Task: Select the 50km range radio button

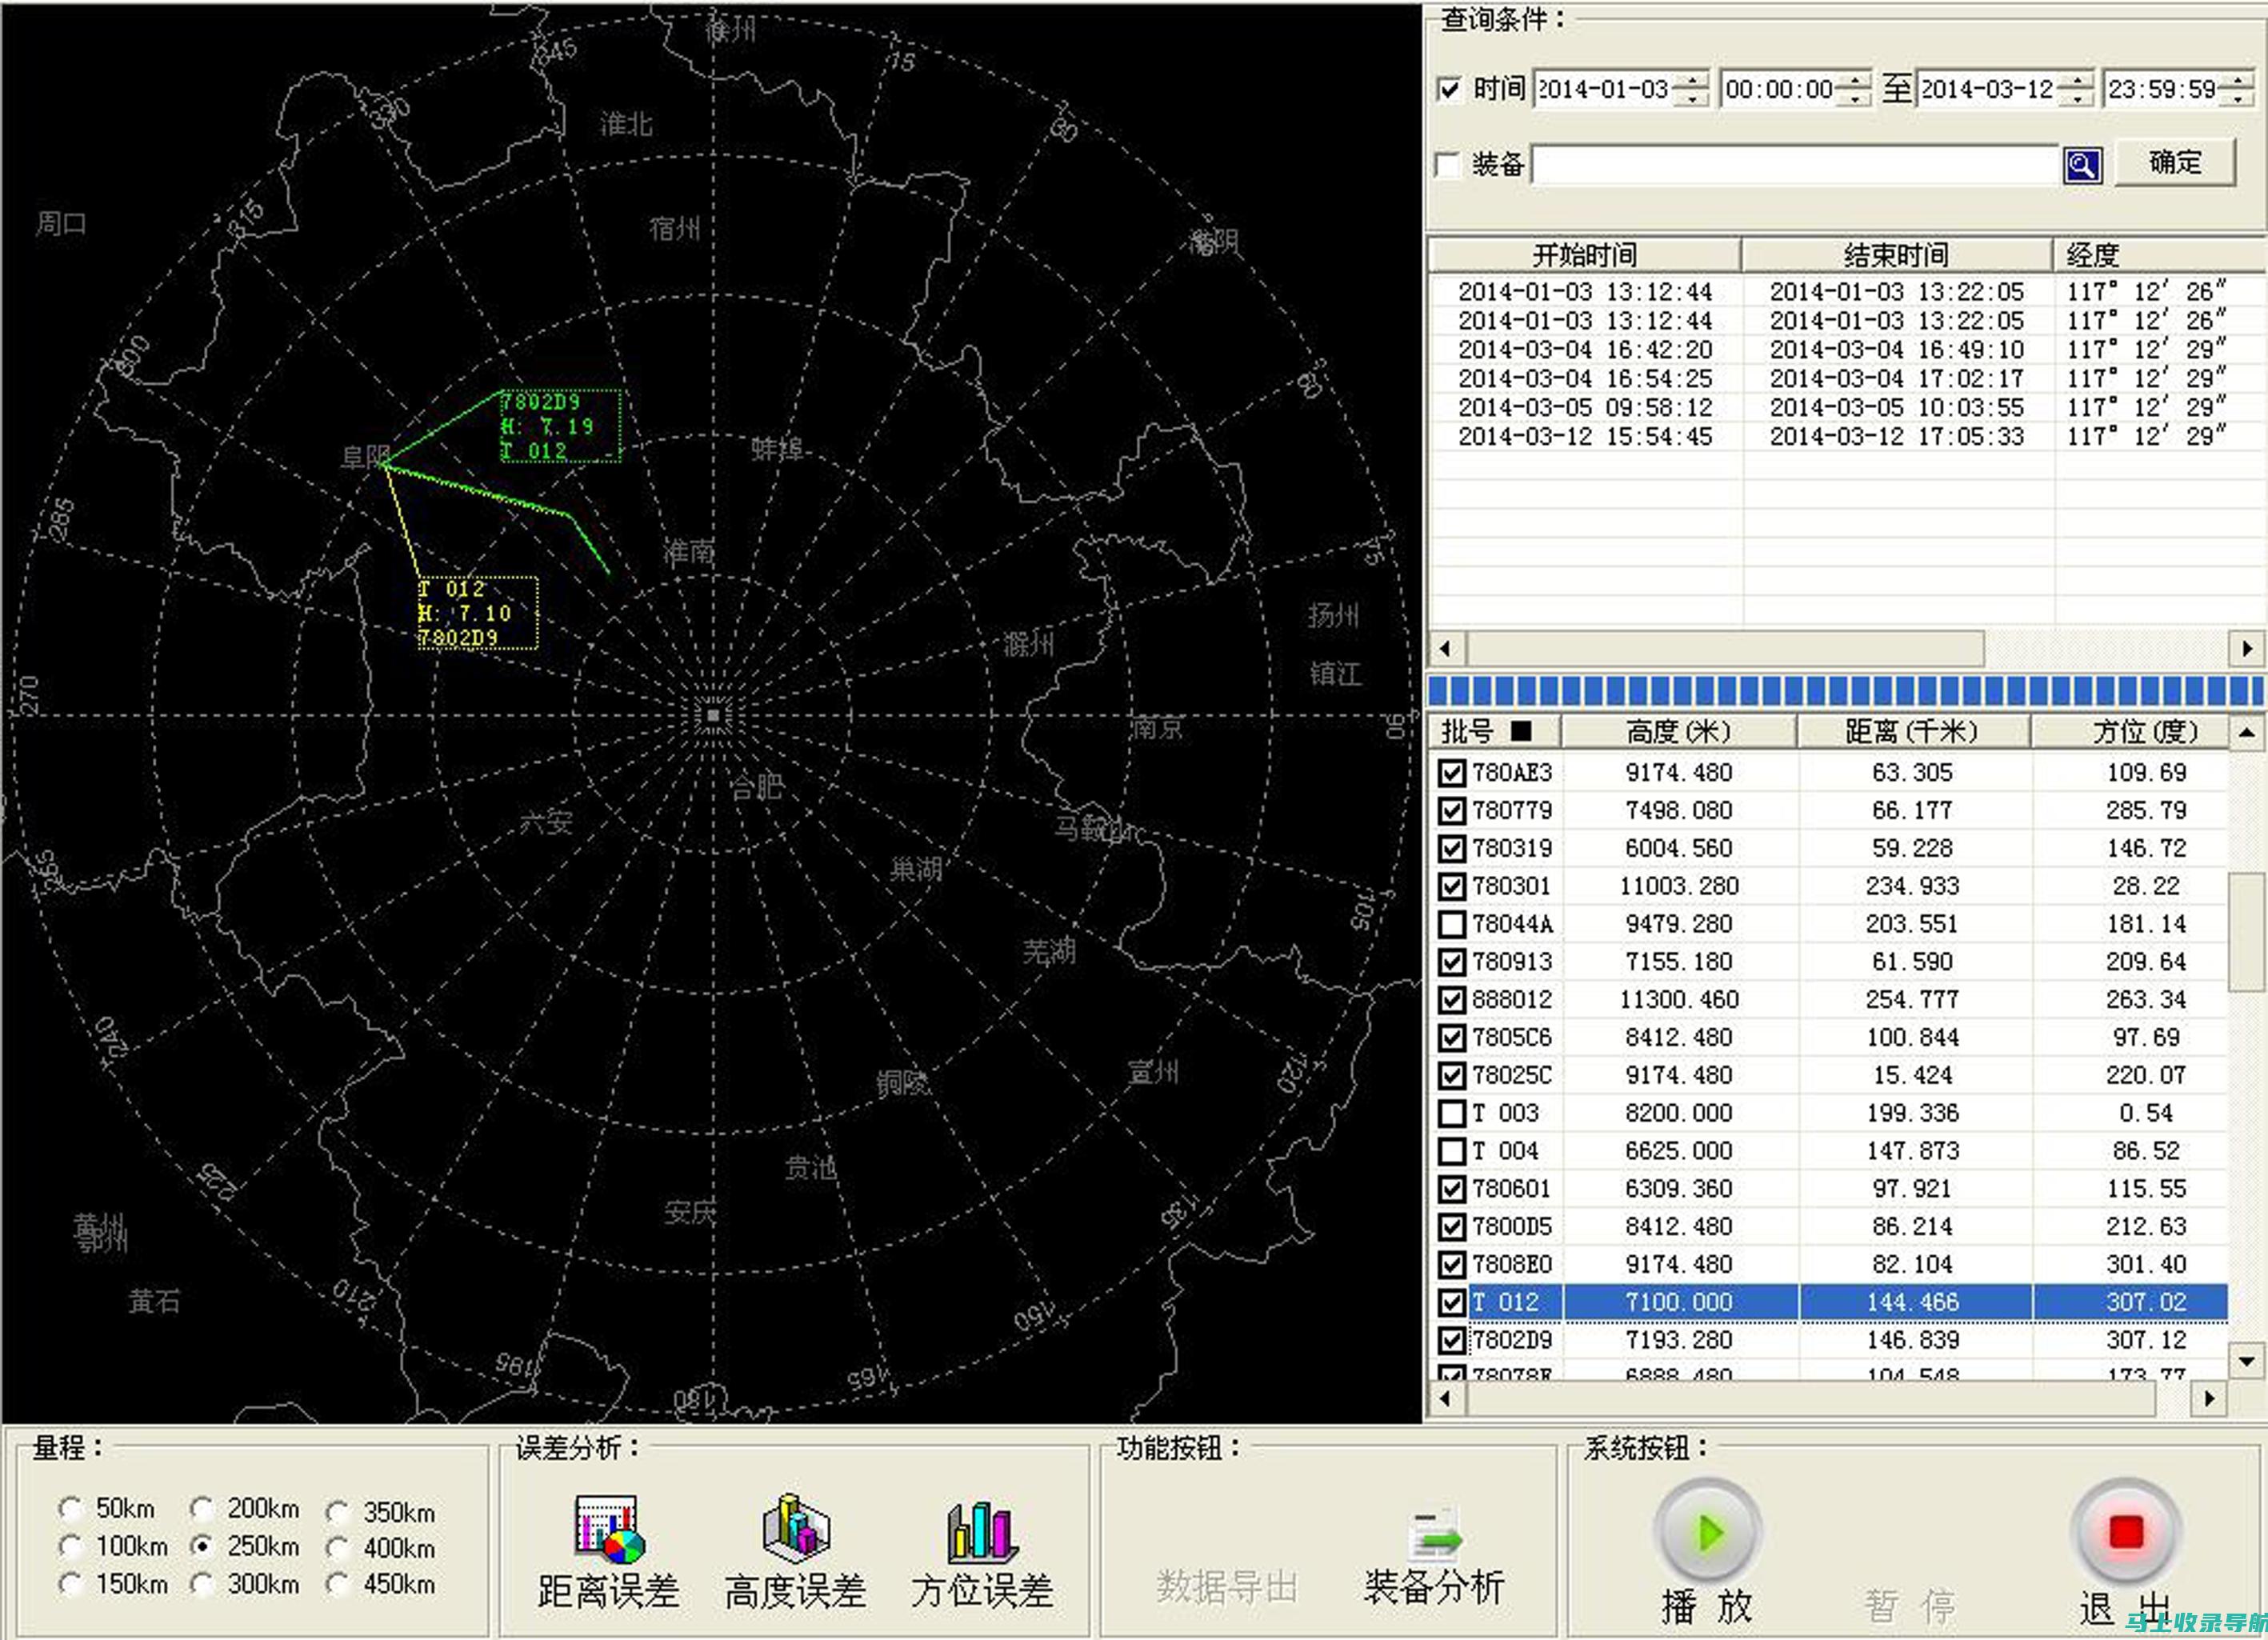Action: [70, 1508]
